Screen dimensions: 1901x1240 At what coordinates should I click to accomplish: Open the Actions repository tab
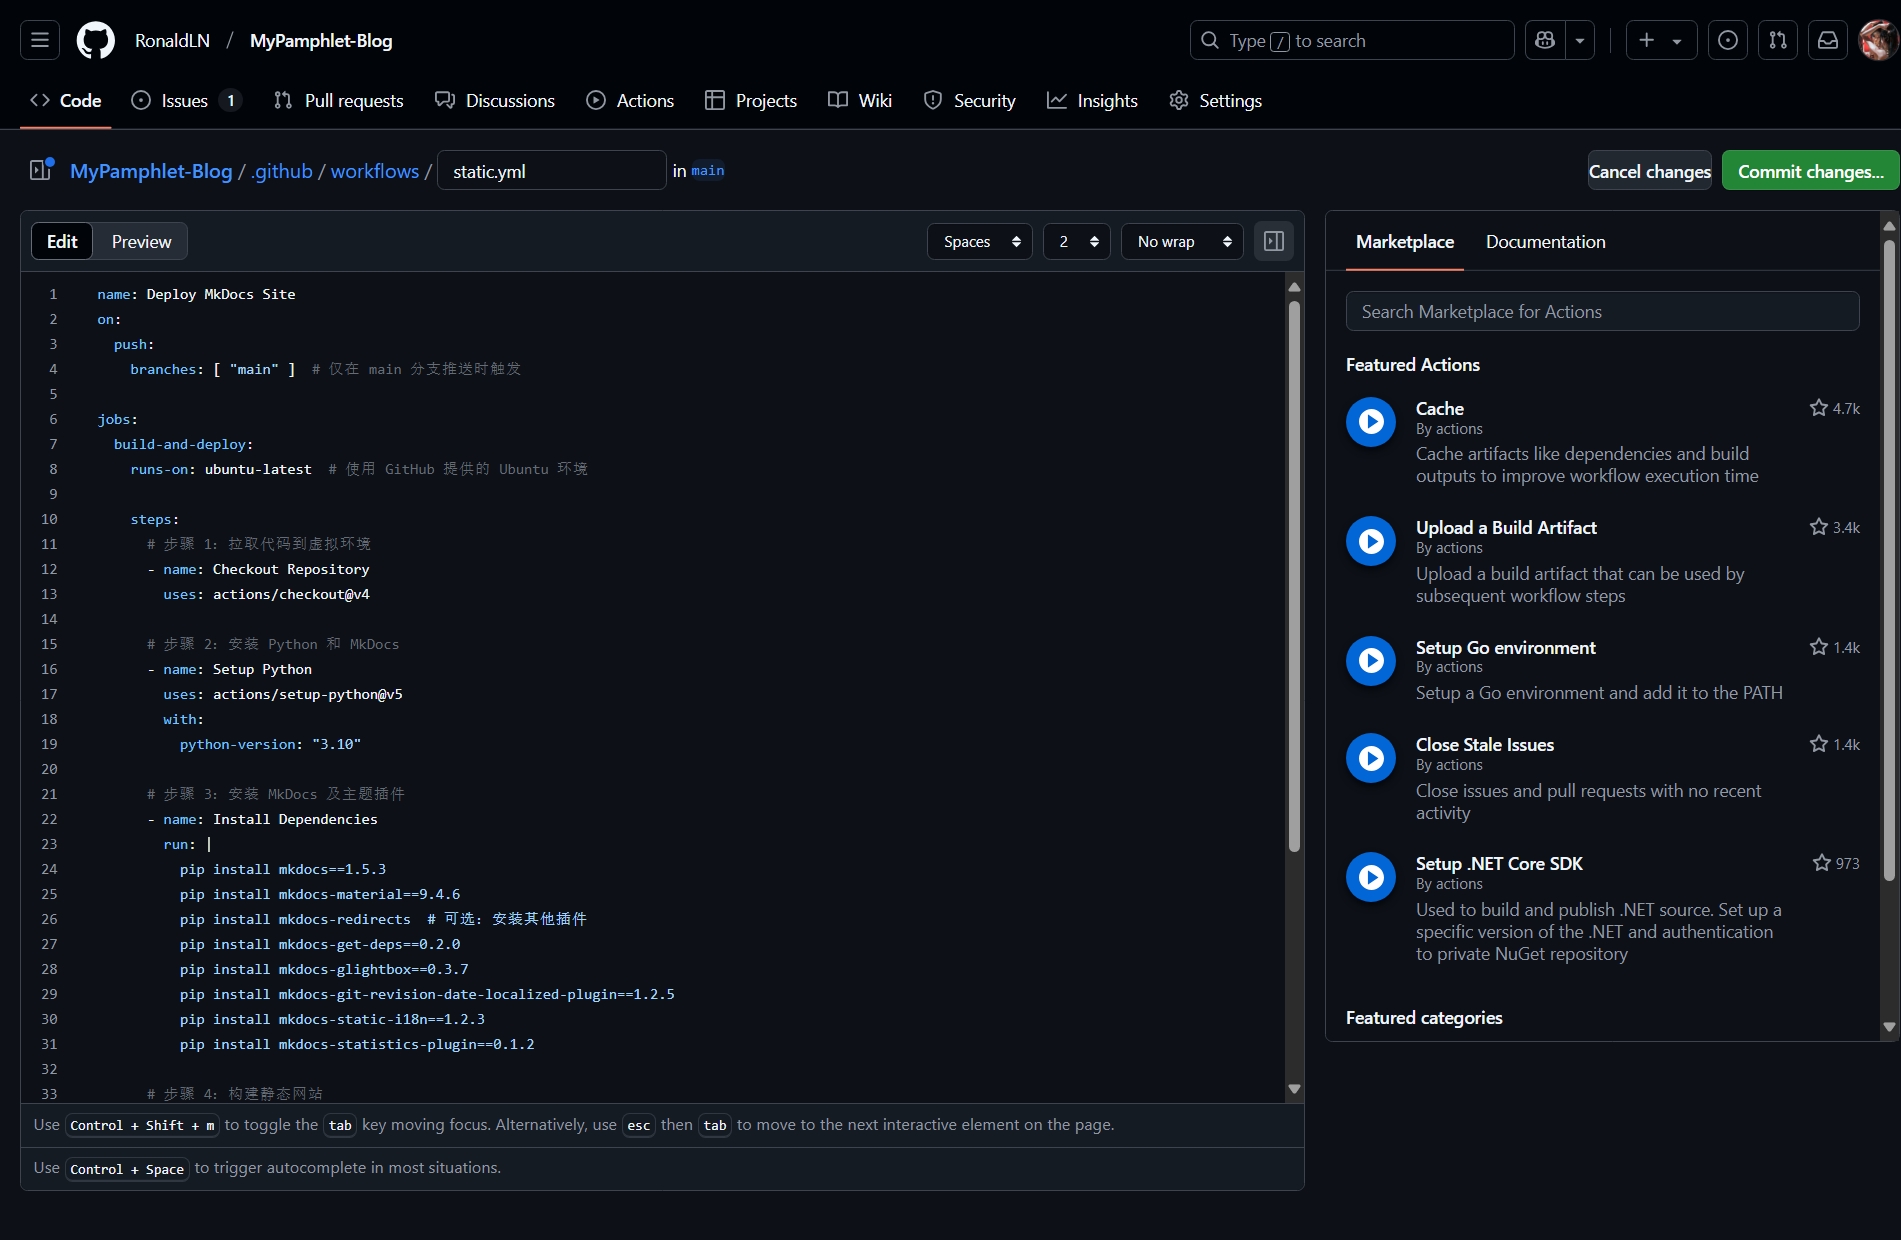(630, 100)
